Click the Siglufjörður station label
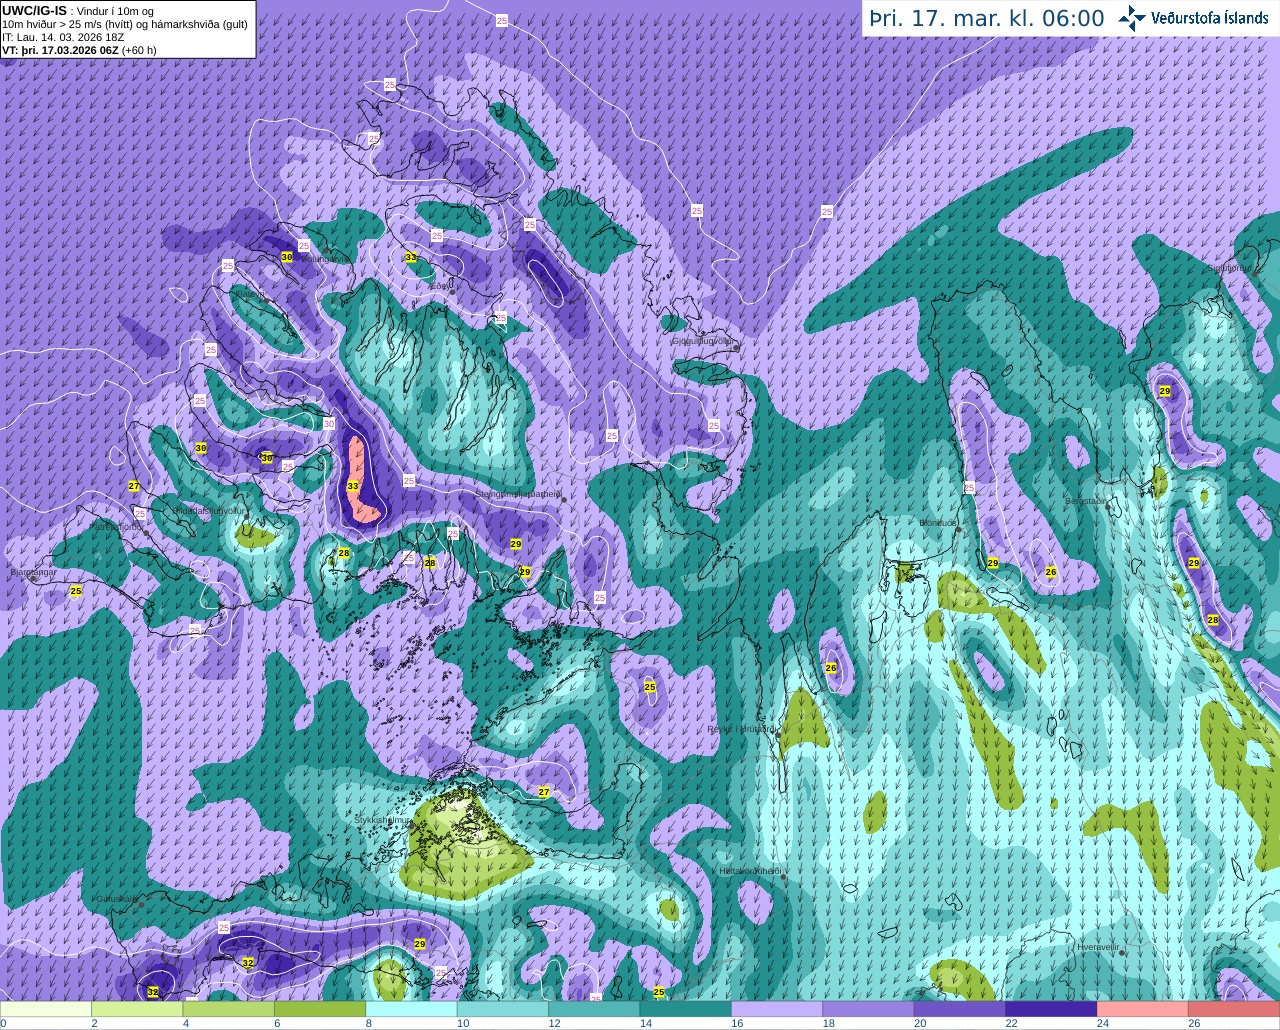 [x=1230, y=267]
